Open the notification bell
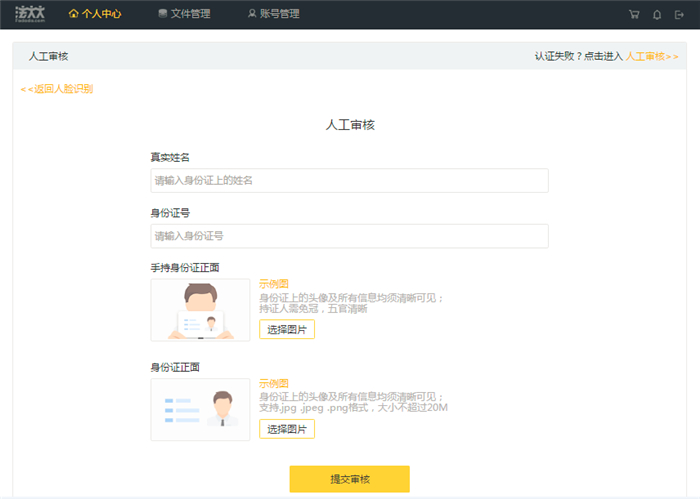Viewport: 700px width, 499px height. pyautogui.click(x=657, y=15)
